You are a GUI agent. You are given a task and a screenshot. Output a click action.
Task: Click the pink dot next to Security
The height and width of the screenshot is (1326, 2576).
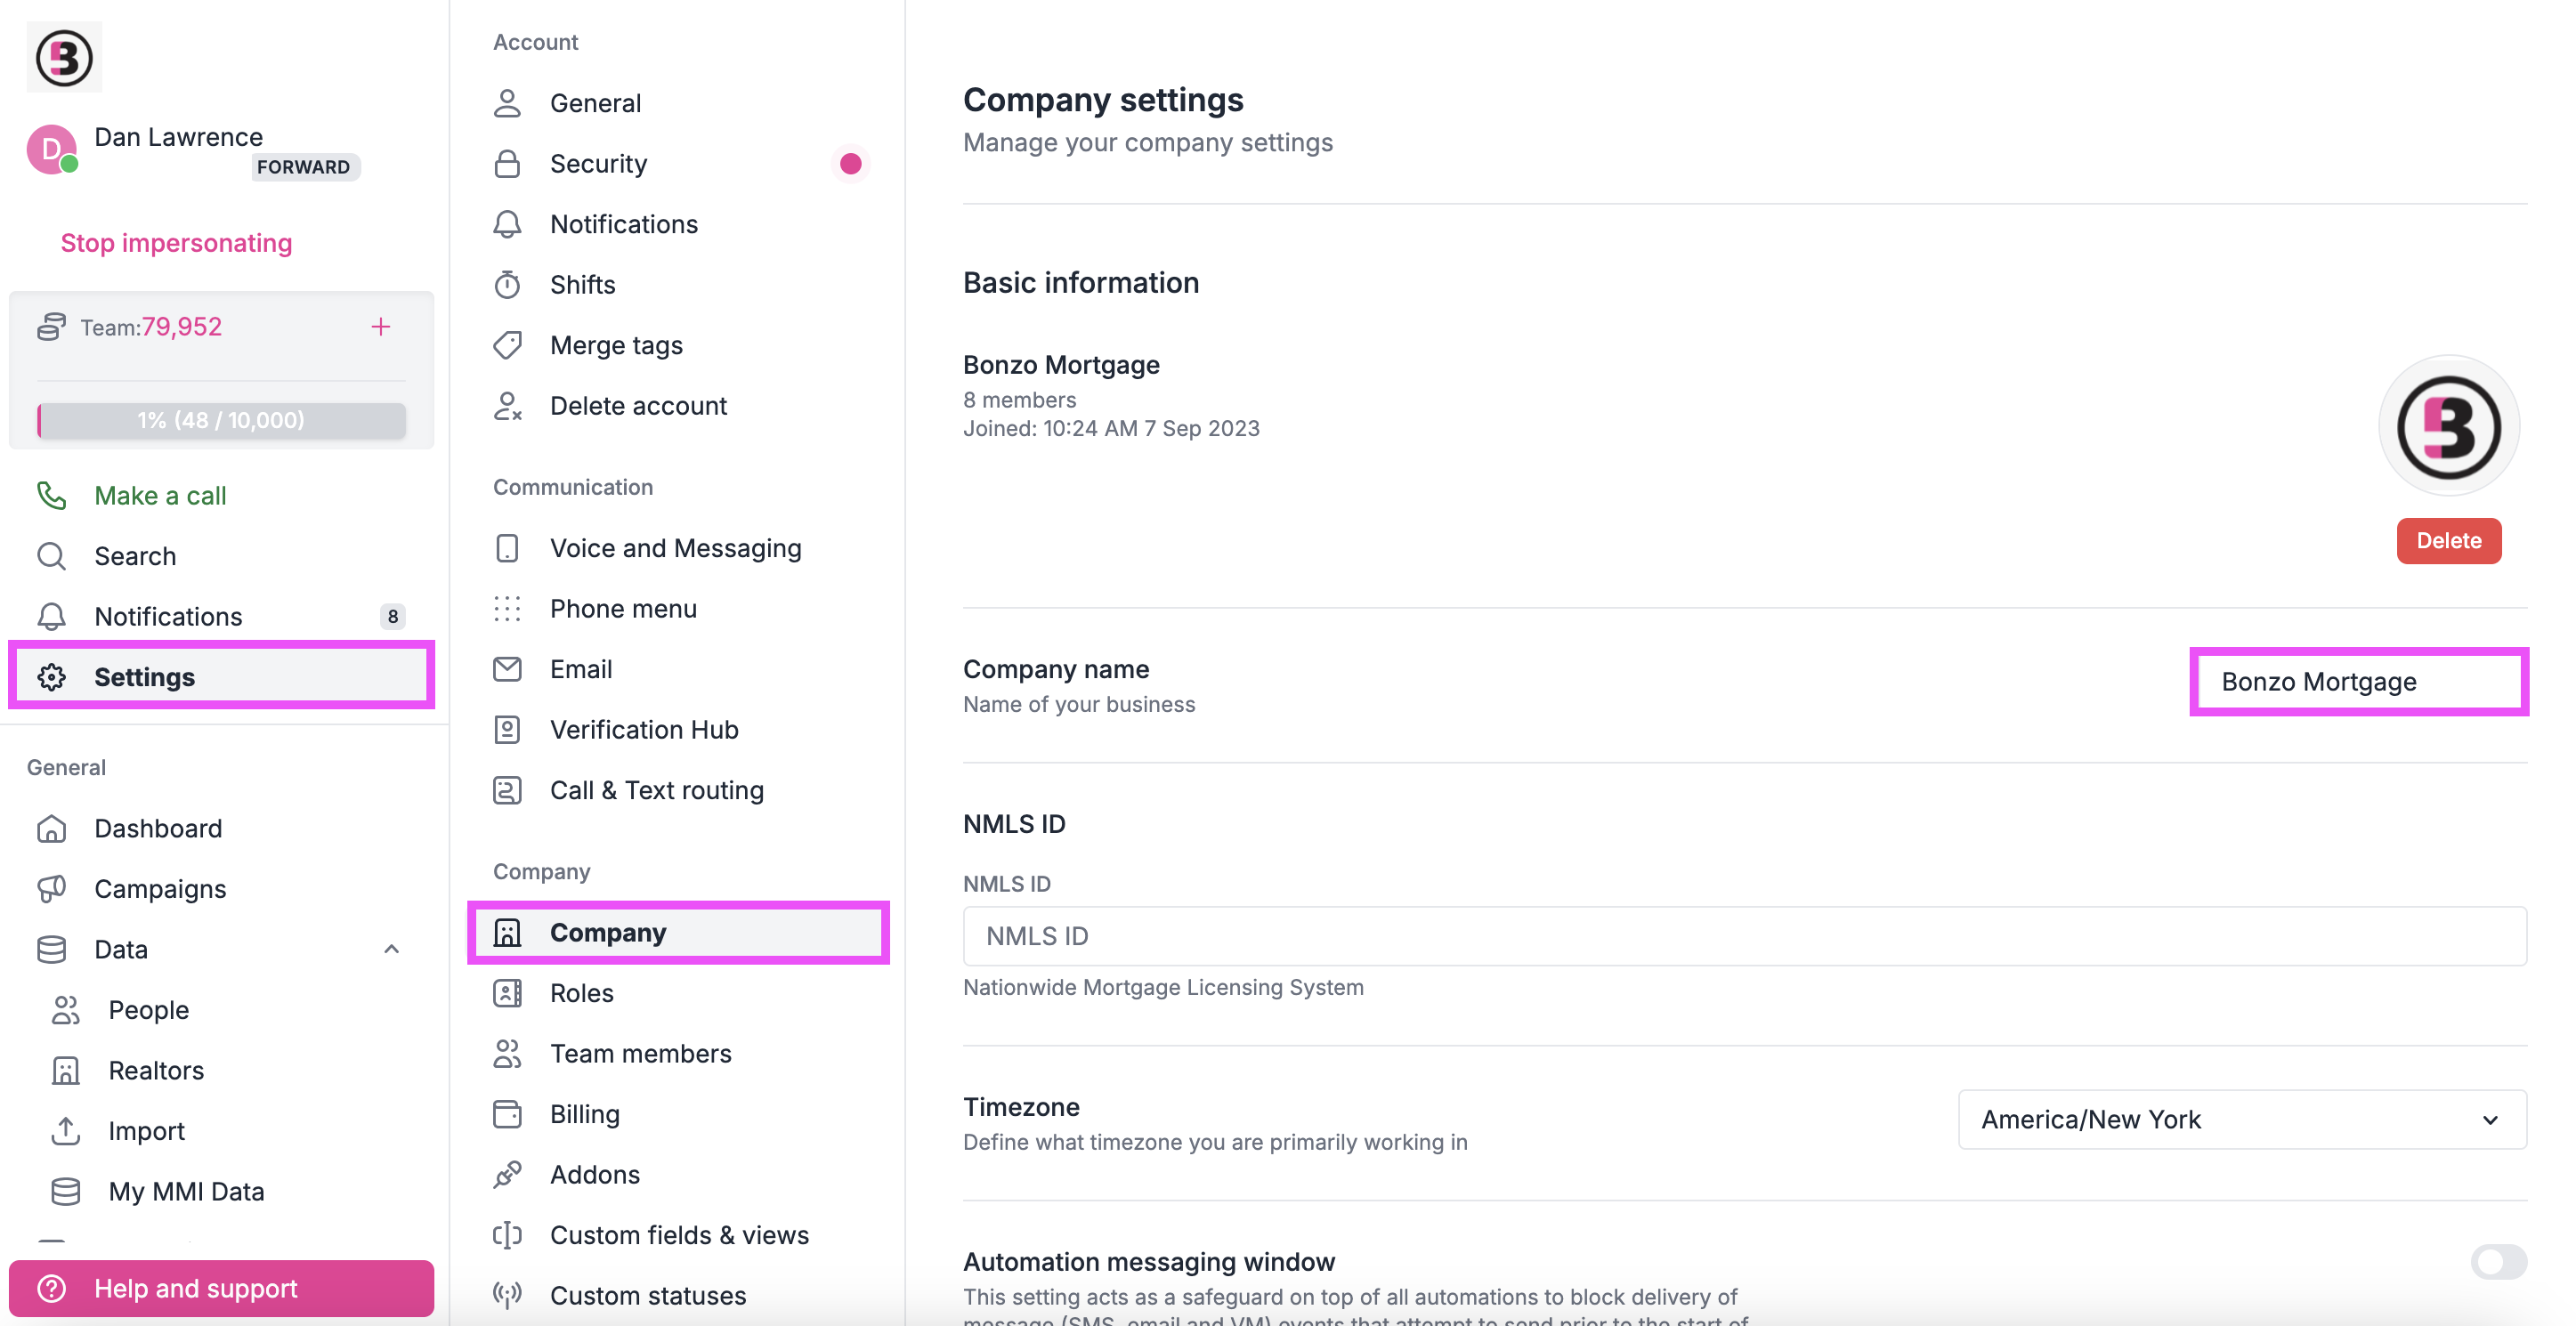tap(850, 164)
